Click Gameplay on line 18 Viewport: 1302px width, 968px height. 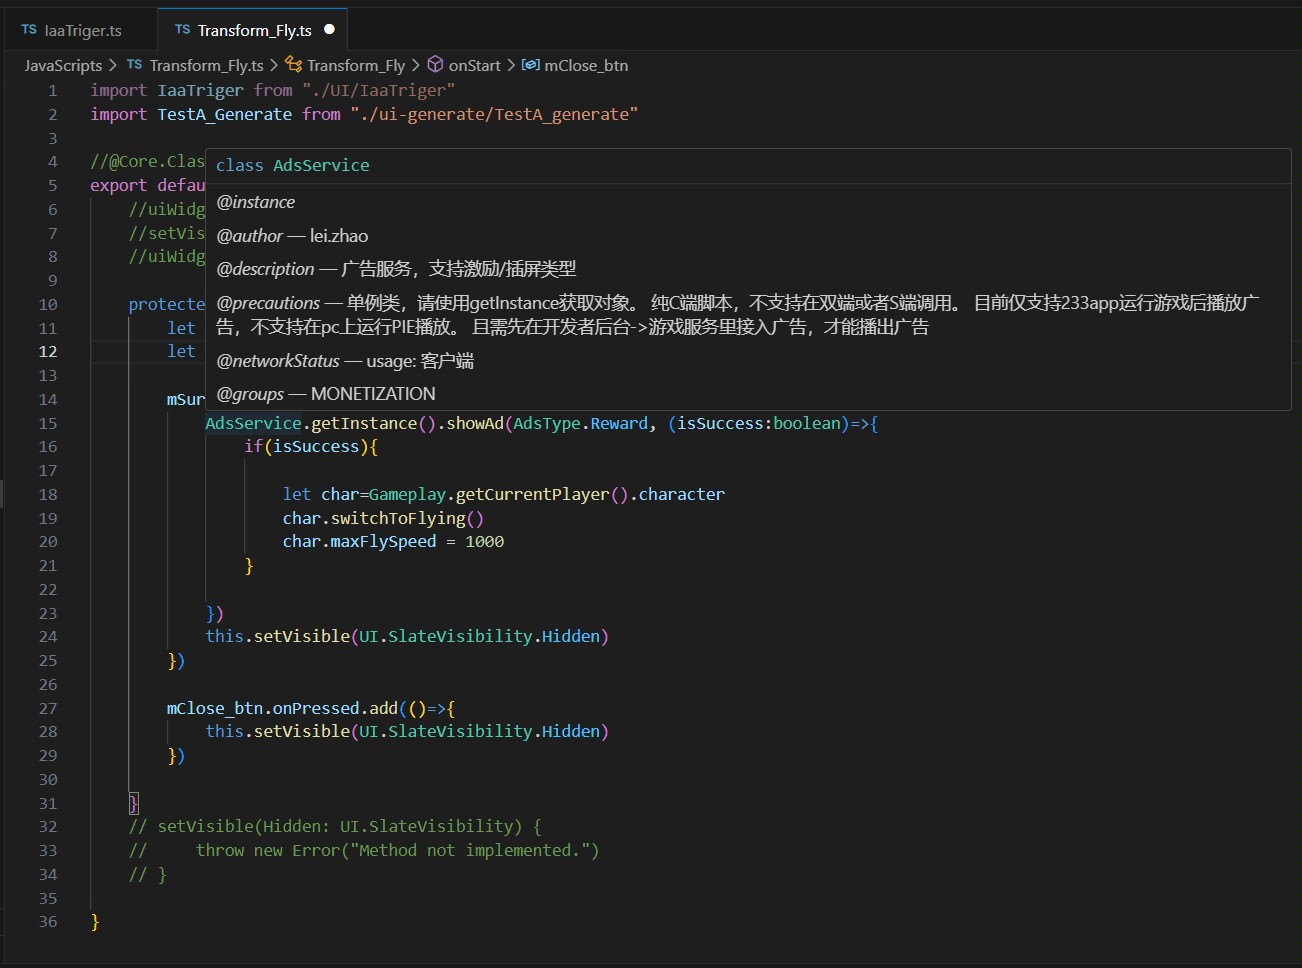coord(407,494)
